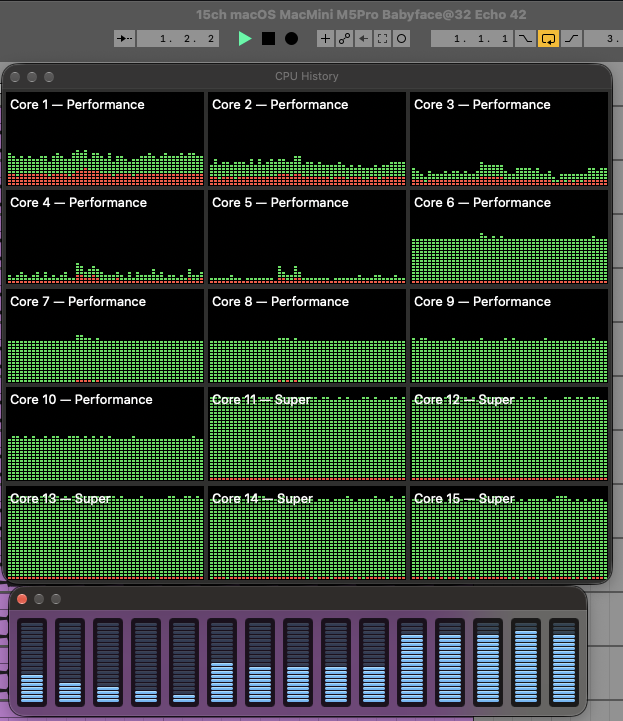The image size is (623, 721).
Task: Click the Core 6 — Performance graph
Action: 509,237
